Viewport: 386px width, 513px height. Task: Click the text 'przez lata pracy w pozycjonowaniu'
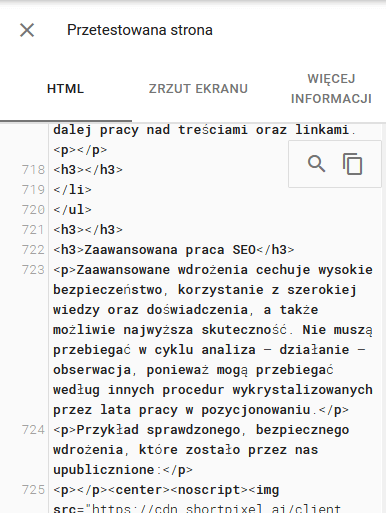pyautogui.click(x=182, y=410)
